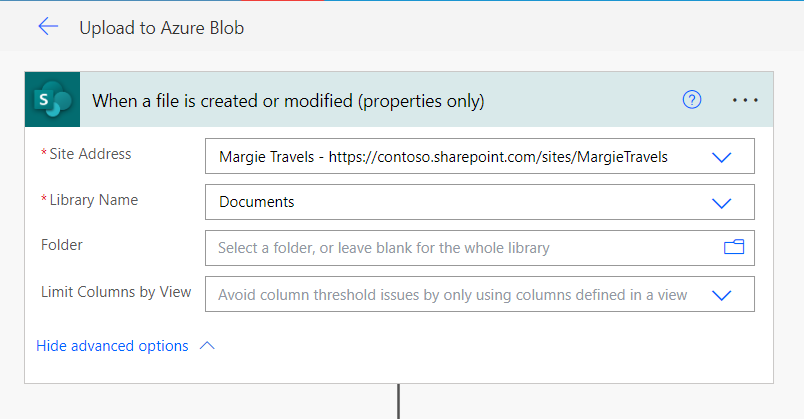Image resolution: width=804 pixels, height=419 pixels.
Task: Click the Upload to Azure Blob flow title
Action: click(x=162, y=28)
